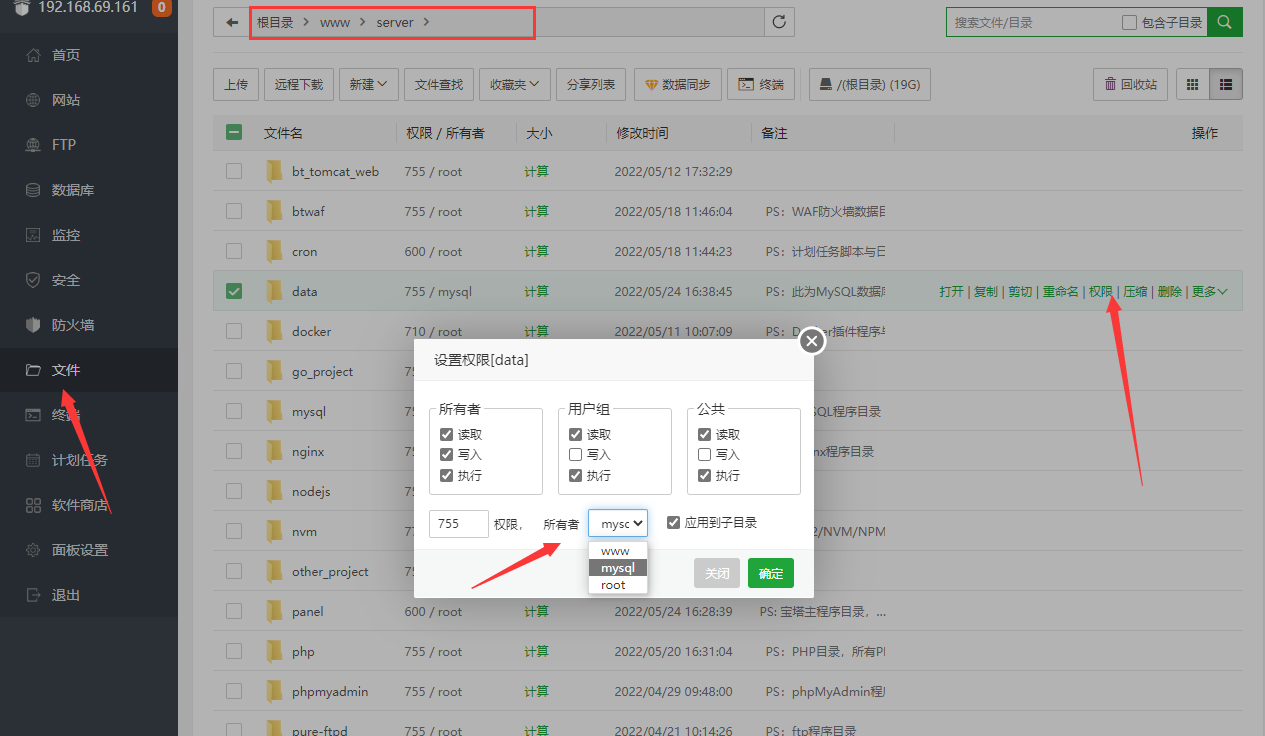Click the green 确定 button

click(770, 573)
